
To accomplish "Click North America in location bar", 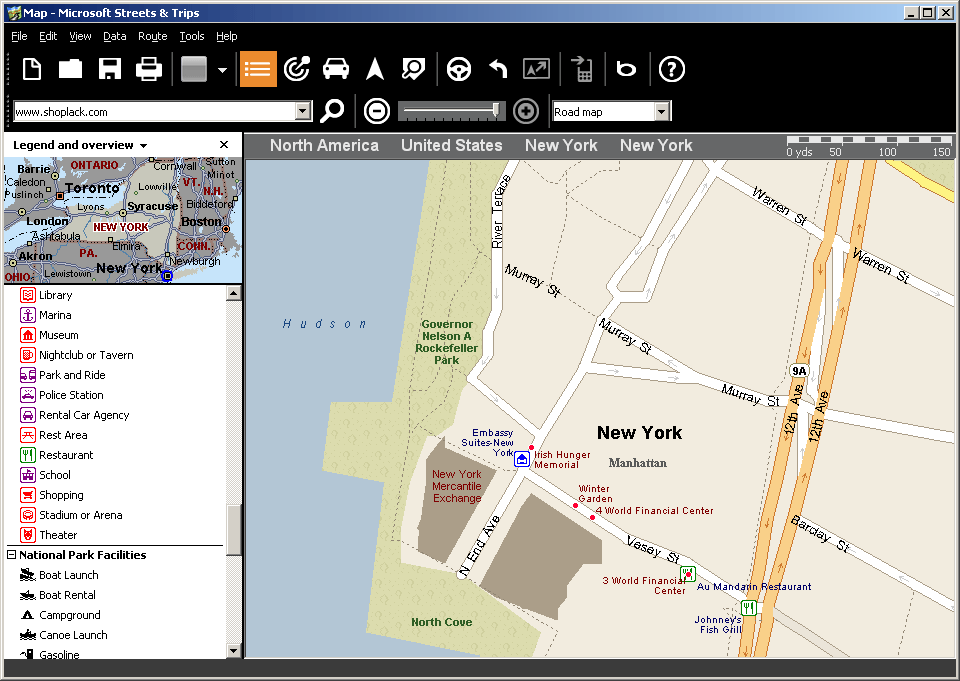I will pos(324,145).
